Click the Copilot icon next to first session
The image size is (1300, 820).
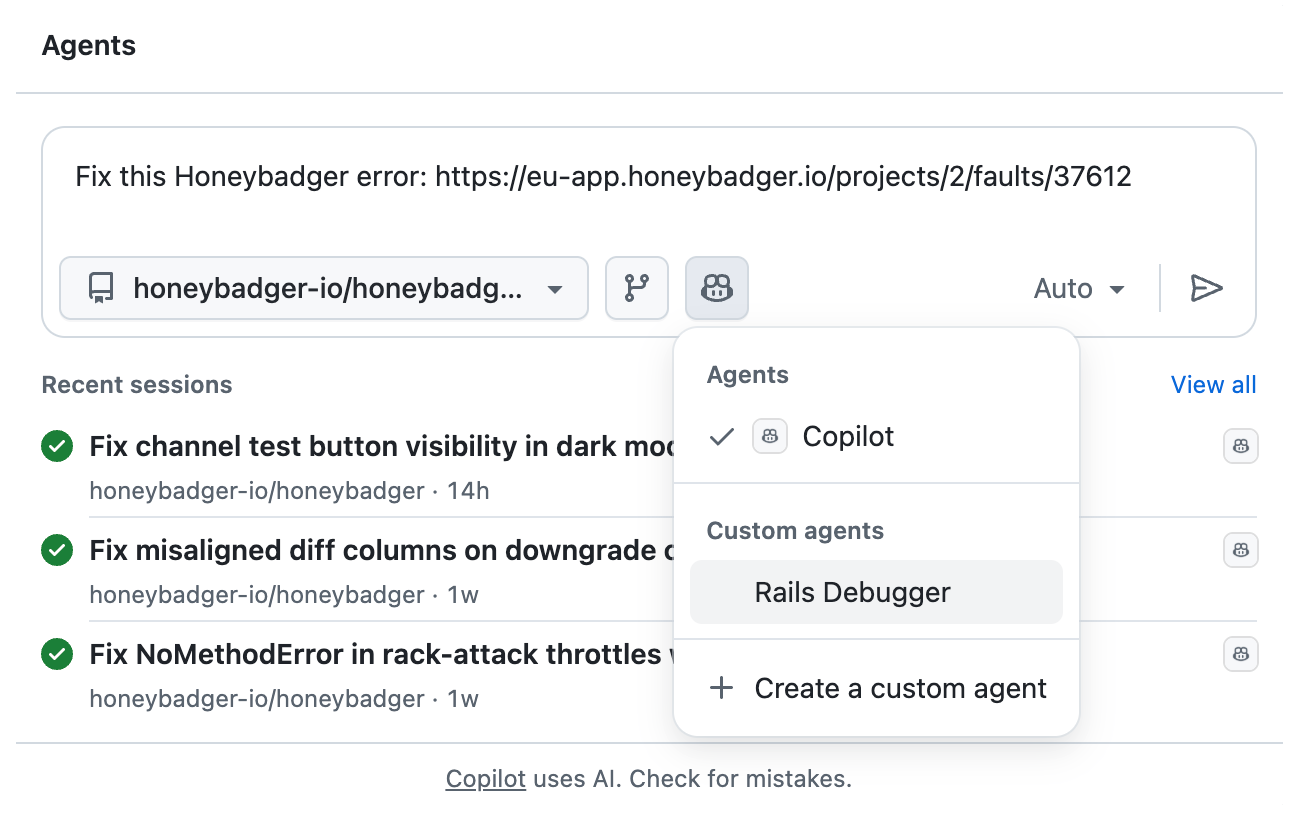coord(1240,446)
